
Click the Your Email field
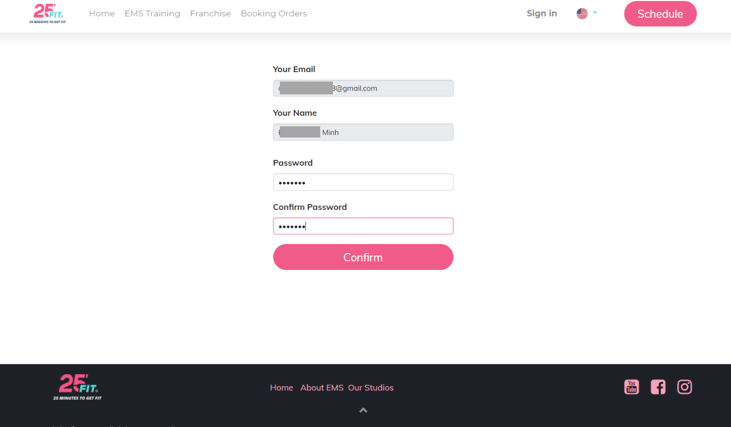point(363,88)
